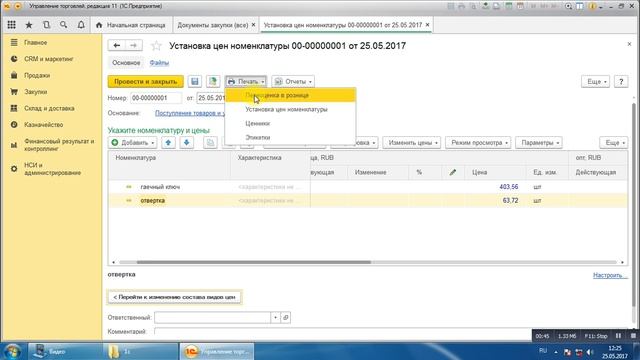
Task: Click pencil column header icon
Action: coord(453,172)
